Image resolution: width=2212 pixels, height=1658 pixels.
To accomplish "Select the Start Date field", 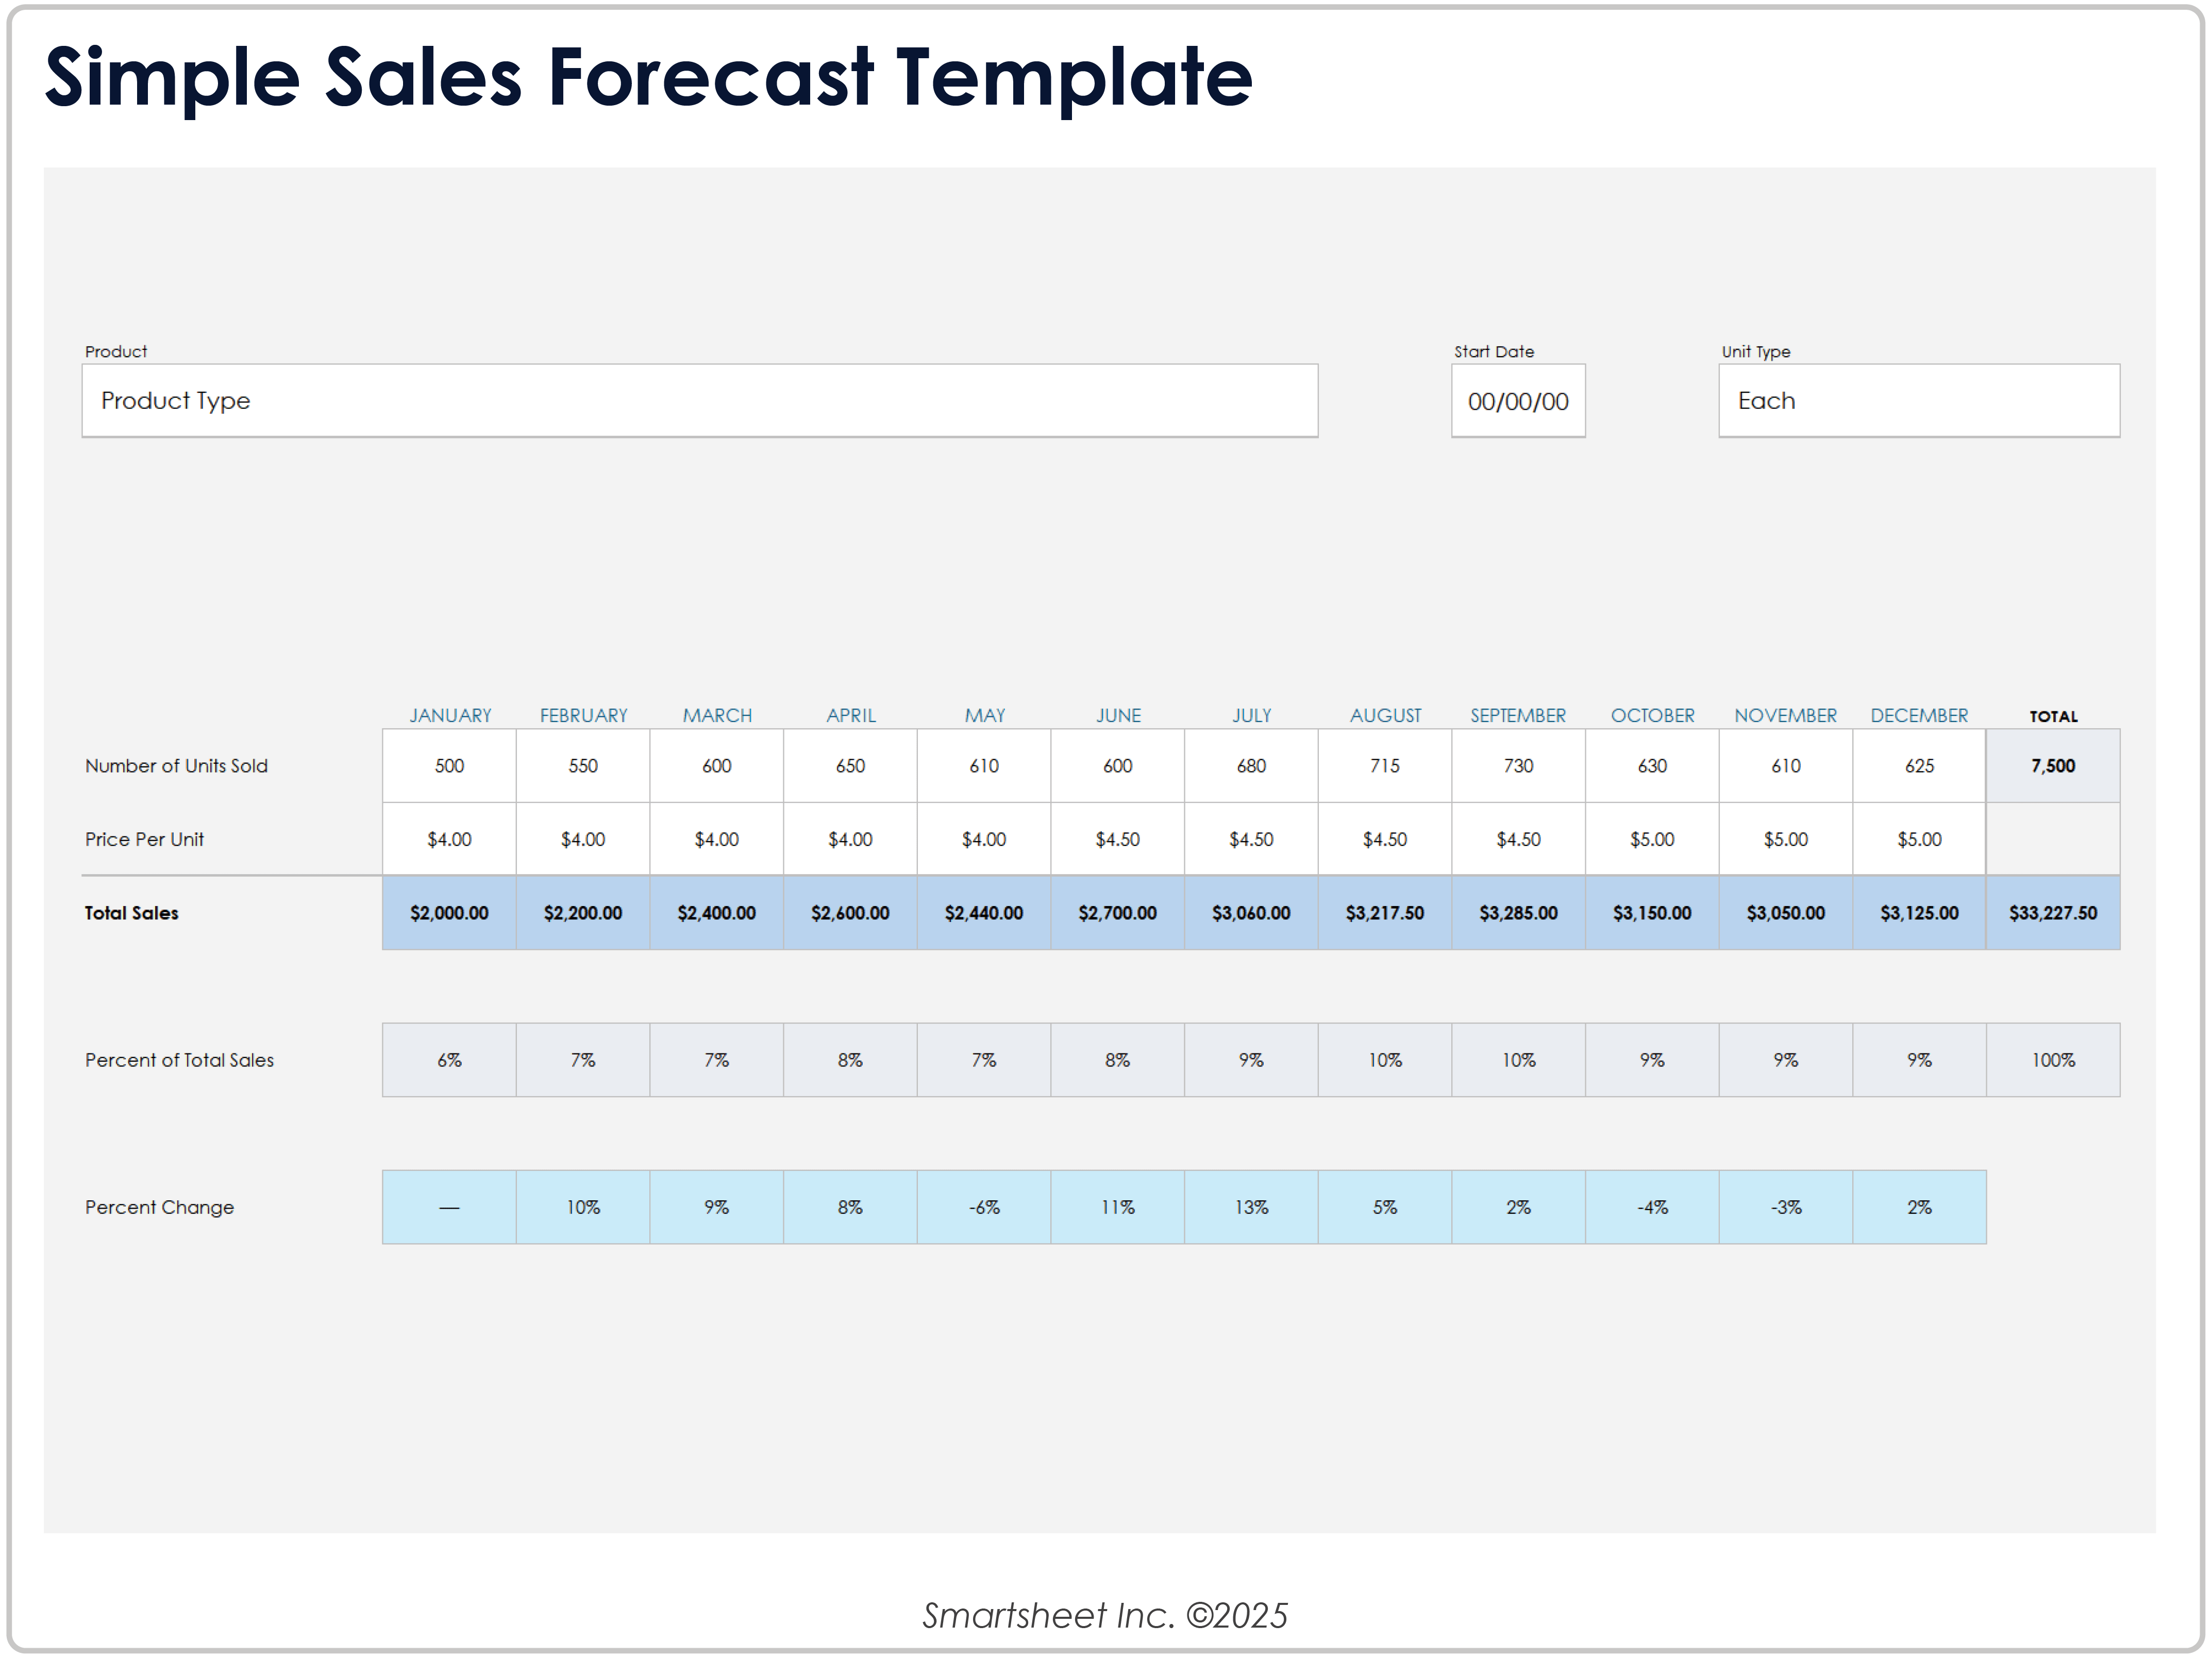I will click(1517, 401).
